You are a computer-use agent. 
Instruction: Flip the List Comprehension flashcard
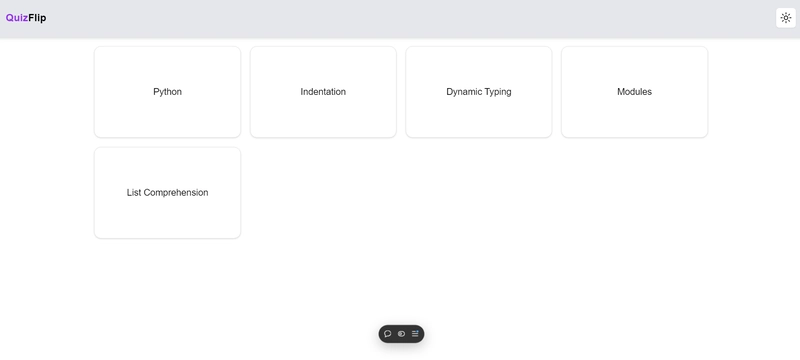coord(167,193)
